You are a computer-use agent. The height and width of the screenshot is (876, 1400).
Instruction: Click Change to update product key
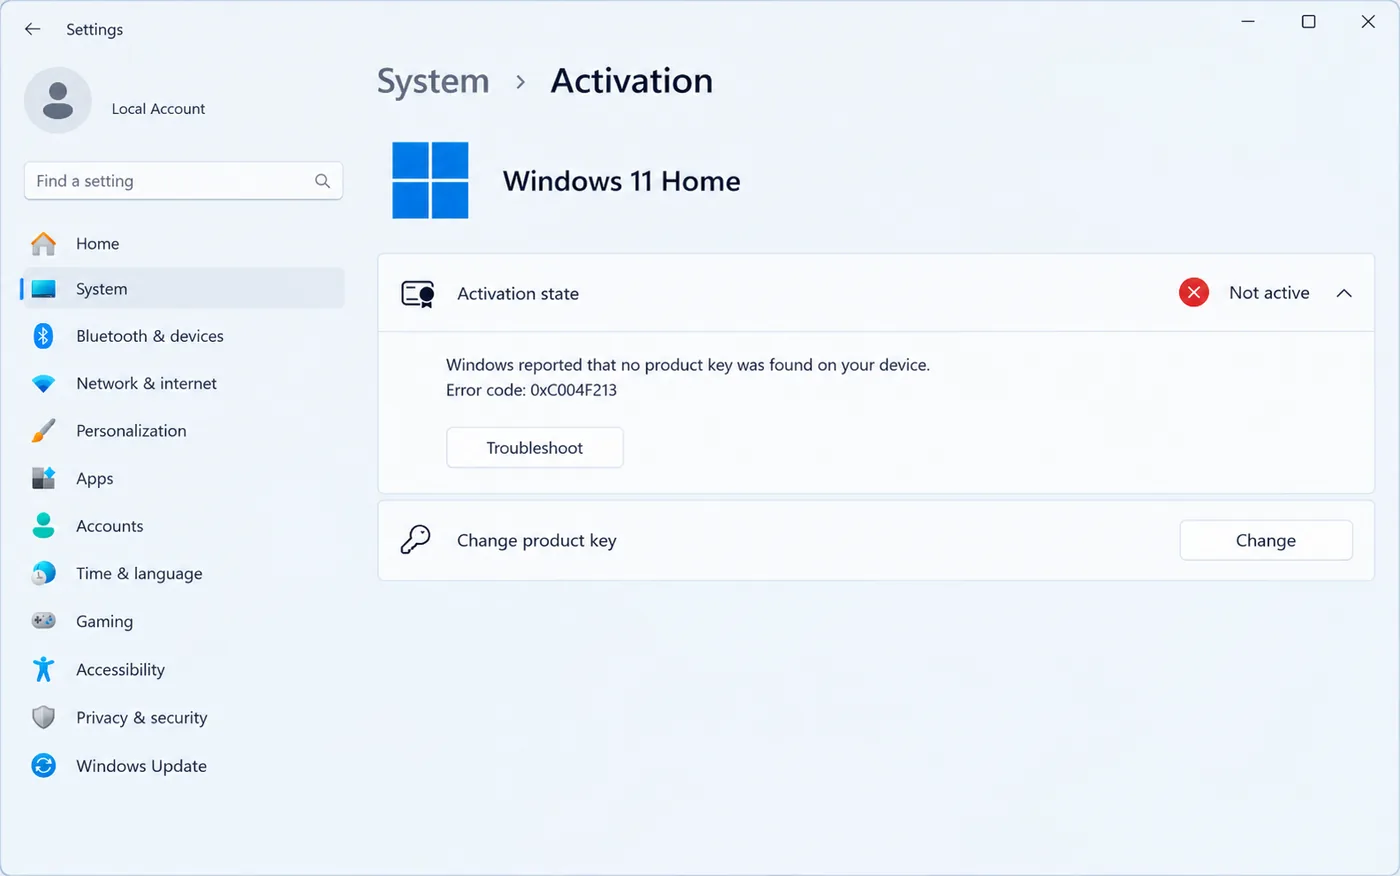coord(1266,540)
